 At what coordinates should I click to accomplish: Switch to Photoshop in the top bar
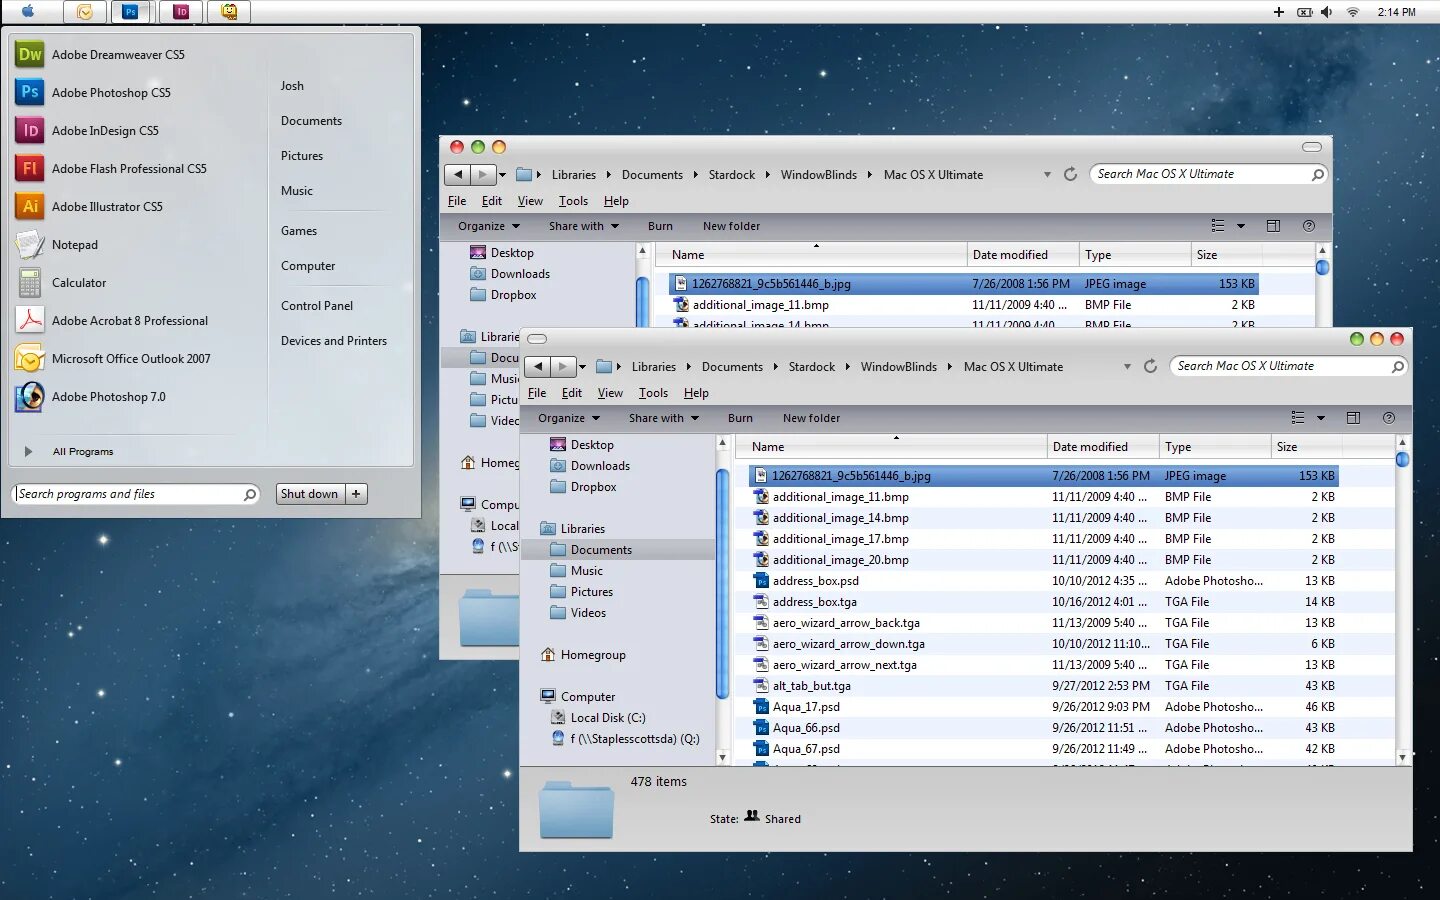[130, 12]
